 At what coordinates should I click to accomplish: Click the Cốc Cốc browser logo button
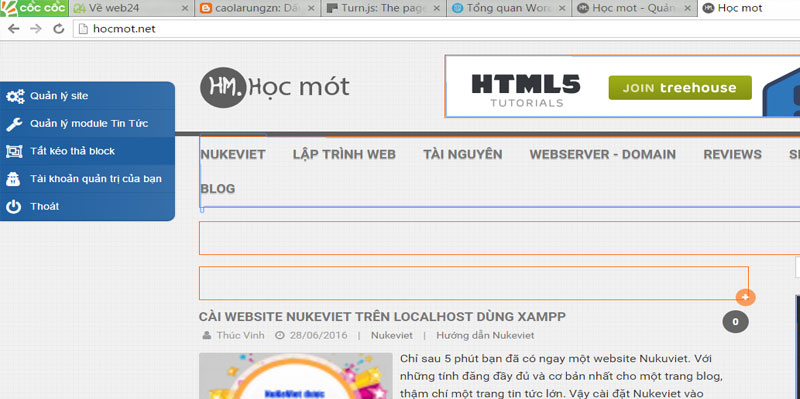[x=34, y=8]
